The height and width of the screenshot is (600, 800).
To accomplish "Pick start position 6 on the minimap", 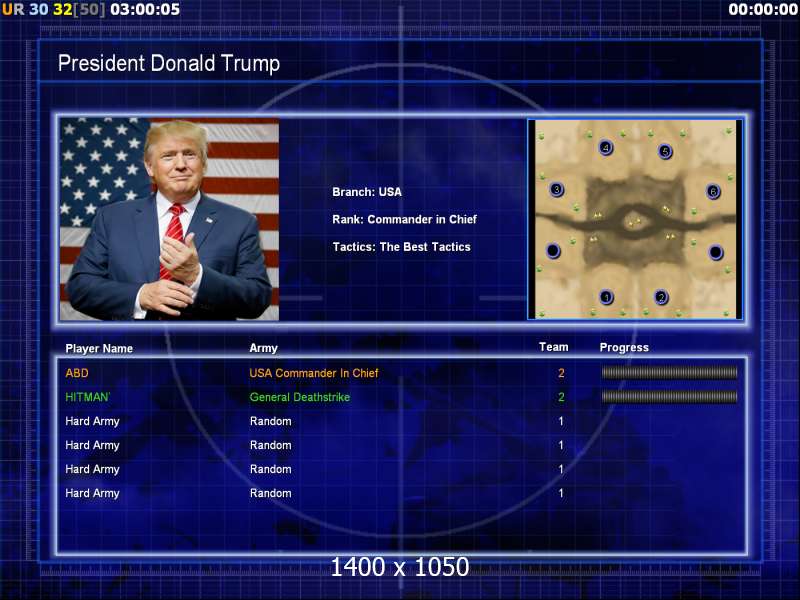I will 713,192.
